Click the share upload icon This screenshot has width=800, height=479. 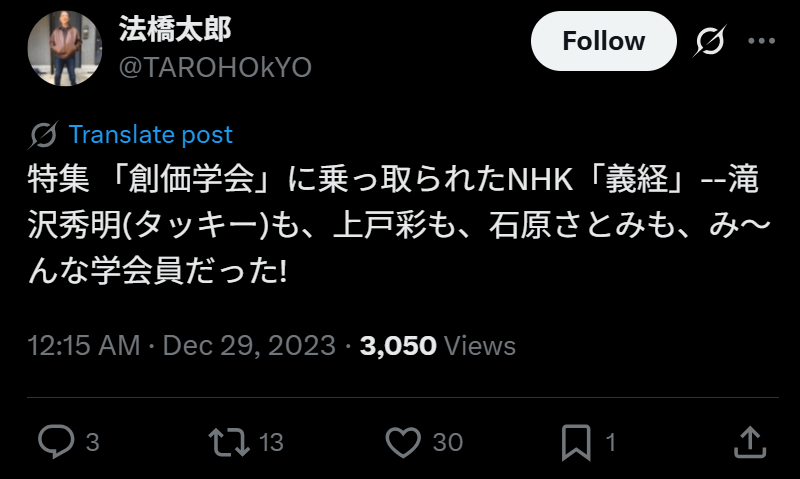(750, 442)
